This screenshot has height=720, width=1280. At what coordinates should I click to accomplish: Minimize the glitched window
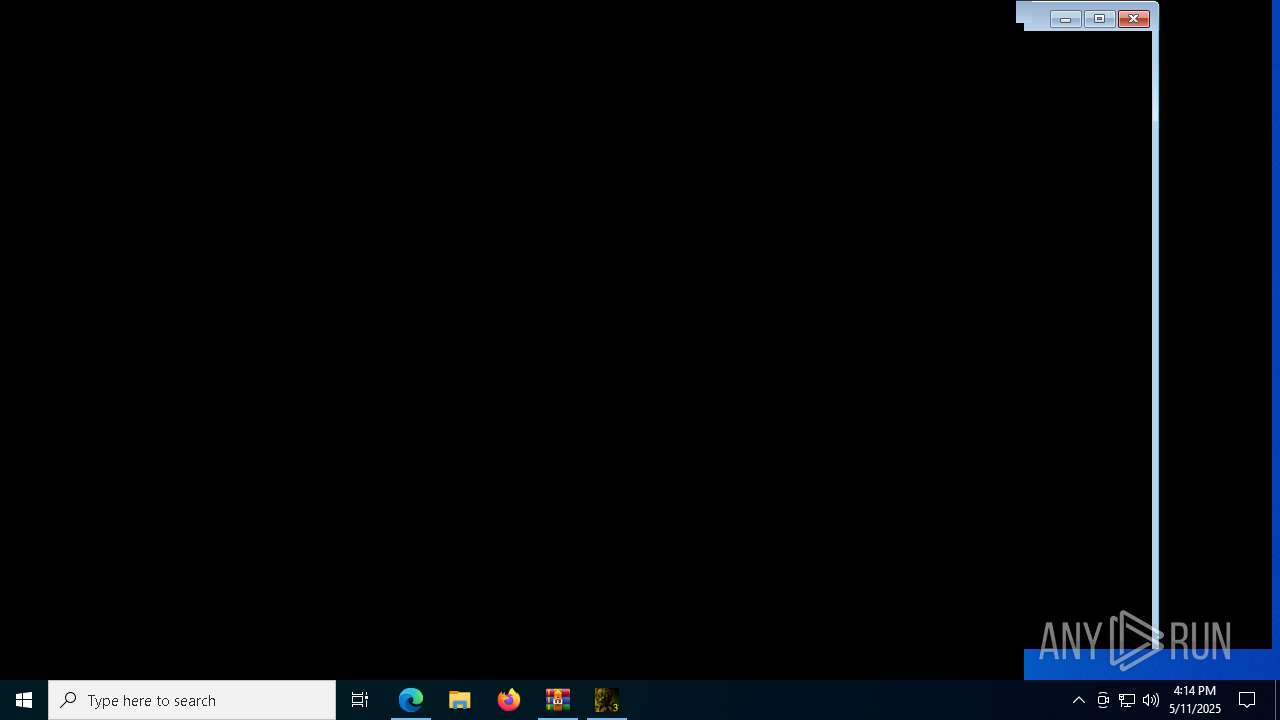[1066, 19]
